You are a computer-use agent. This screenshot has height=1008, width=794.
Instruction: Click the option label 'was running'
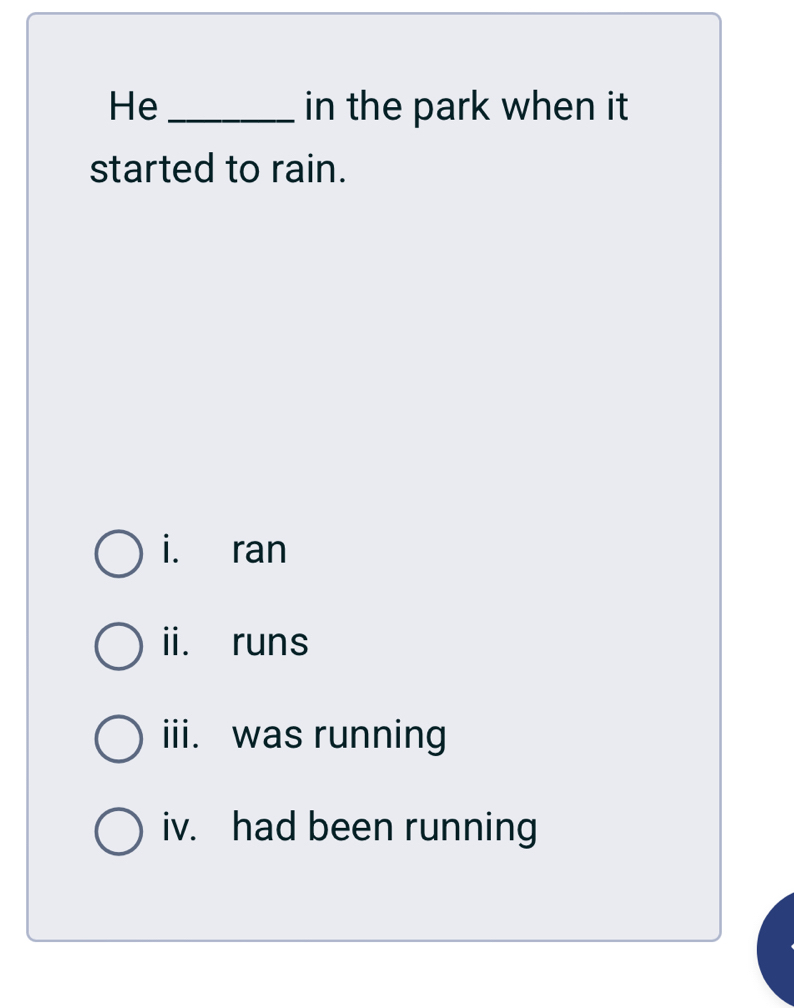[x=337, y=735]
